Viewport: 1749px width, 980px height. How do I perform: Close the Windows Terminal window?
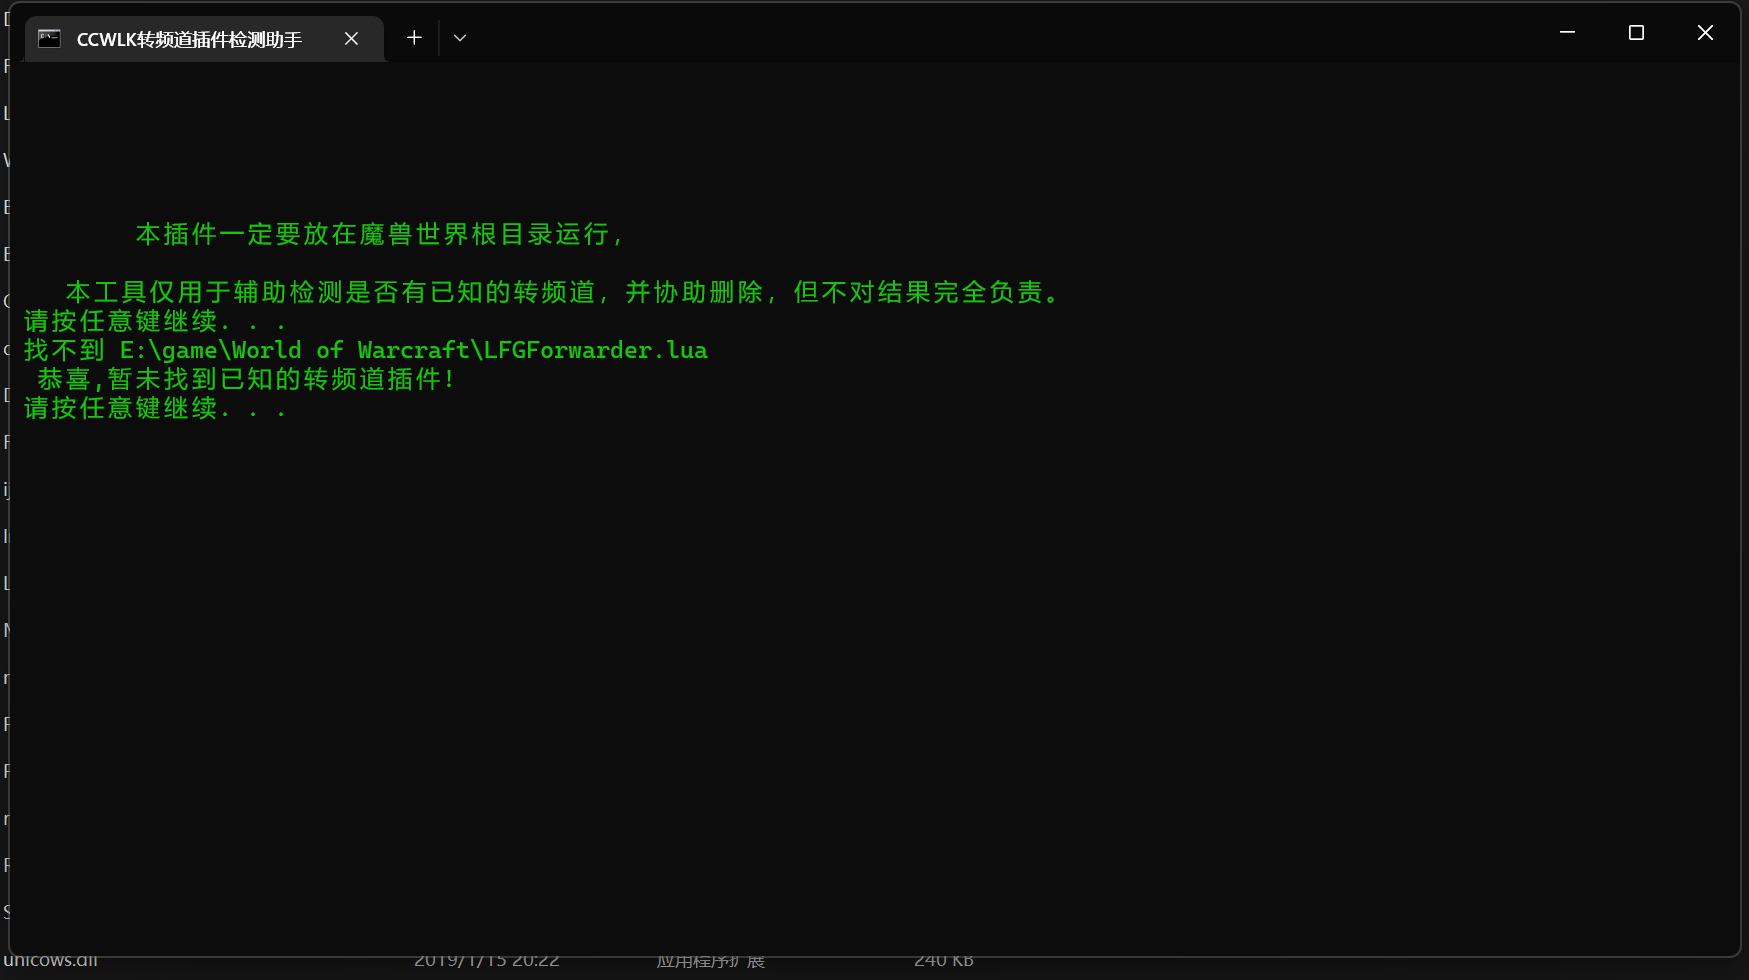(1704, 32)
